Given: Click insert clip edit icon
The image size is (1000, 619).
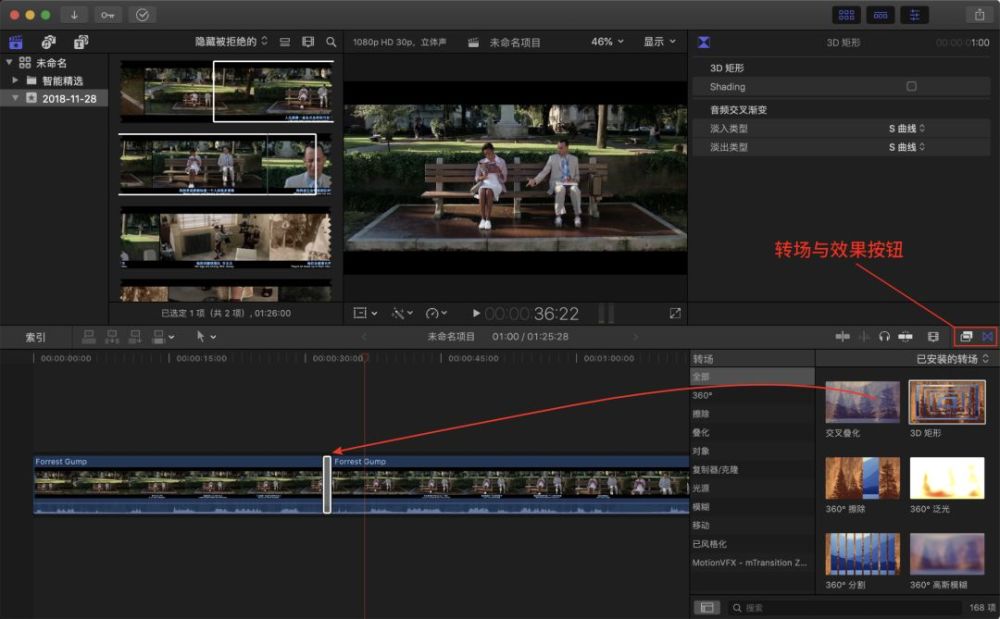Looking at the screenshot, I should tap(112, 337).
